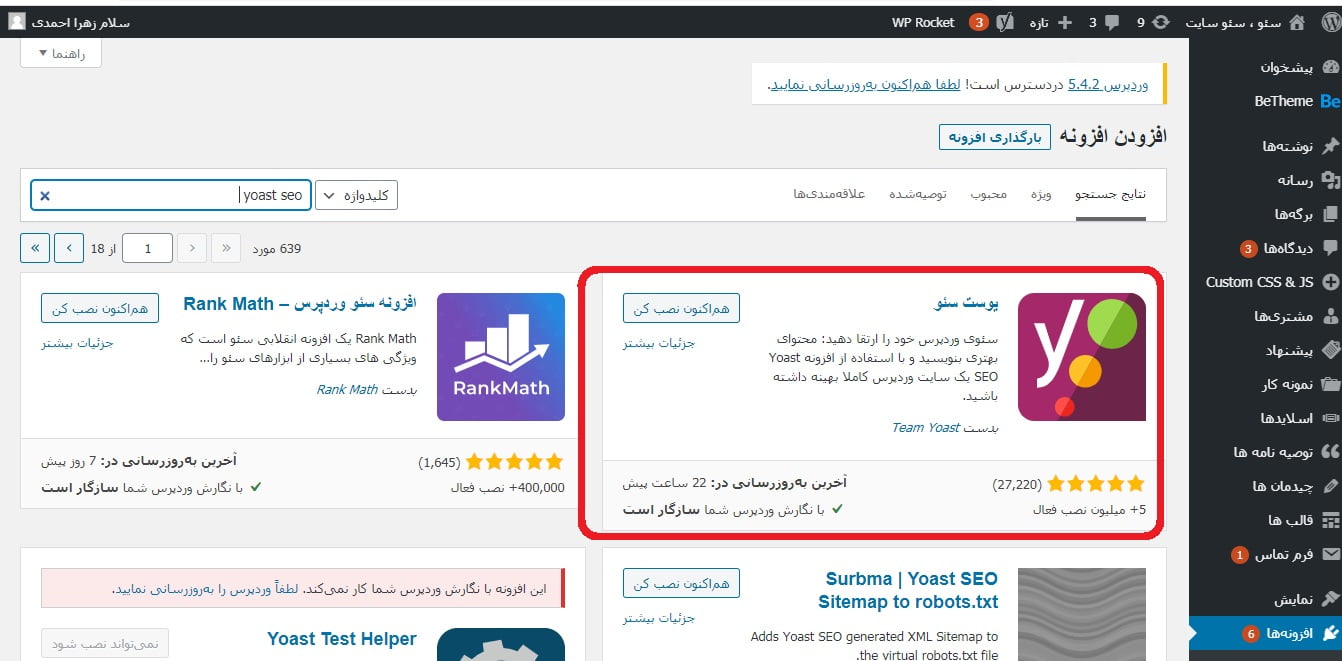This screenshot has width=1342, height=661.
Task: Switch to the علاقه‌مندی‌ها favorites tab
Action: tap(829, 194)
